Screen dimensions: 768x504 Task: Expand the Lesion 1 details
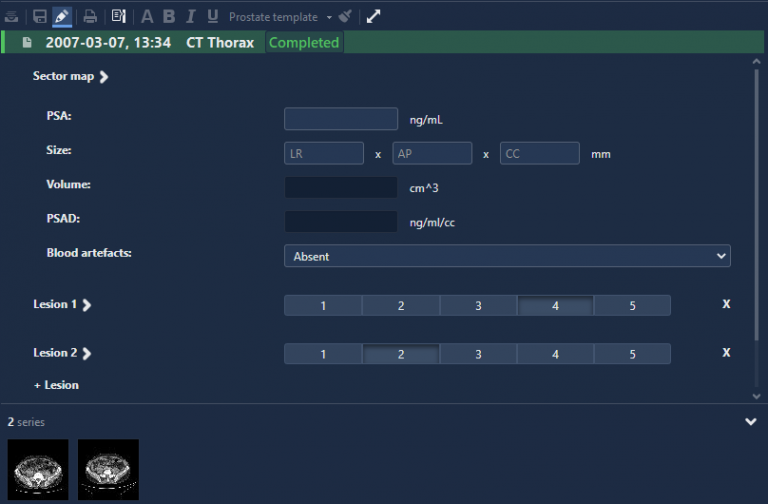click(x=87, y=305)
